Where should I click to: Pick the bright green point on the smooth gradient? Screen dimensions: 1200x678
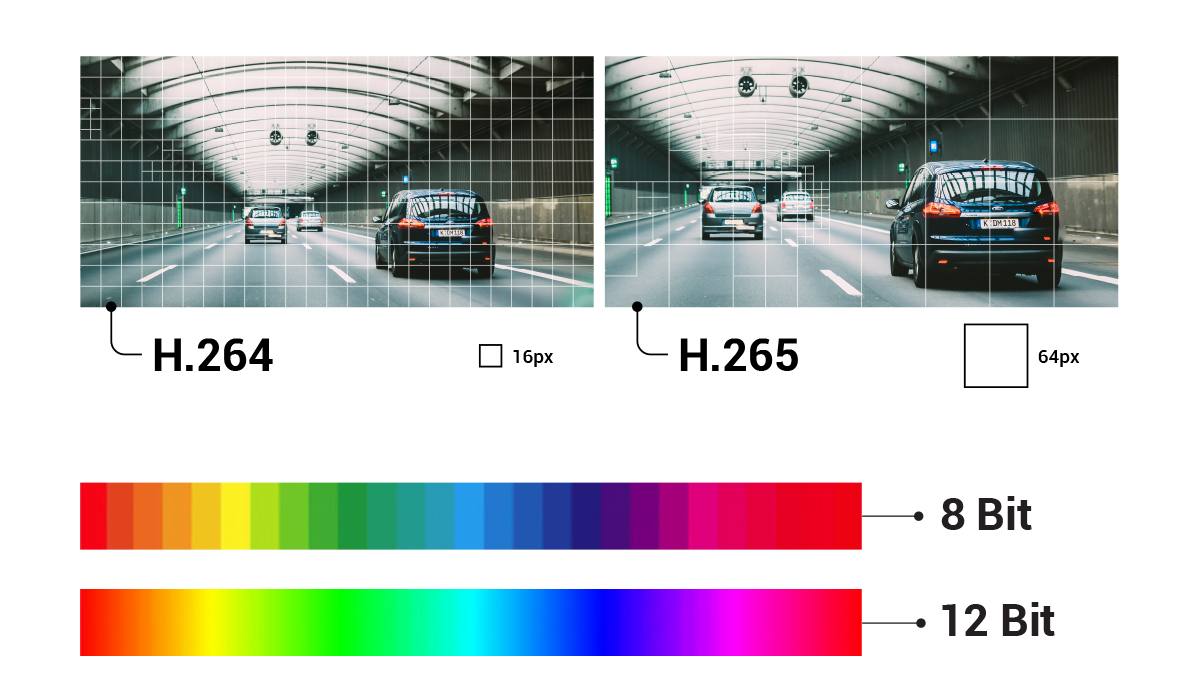340,623
